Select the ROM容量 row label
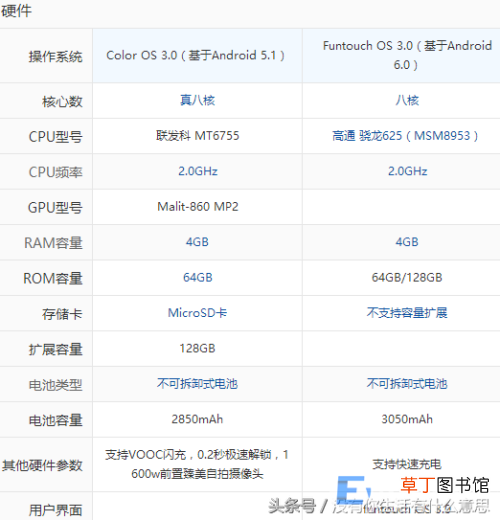This screenshot has width=500, height=520. 53,278
